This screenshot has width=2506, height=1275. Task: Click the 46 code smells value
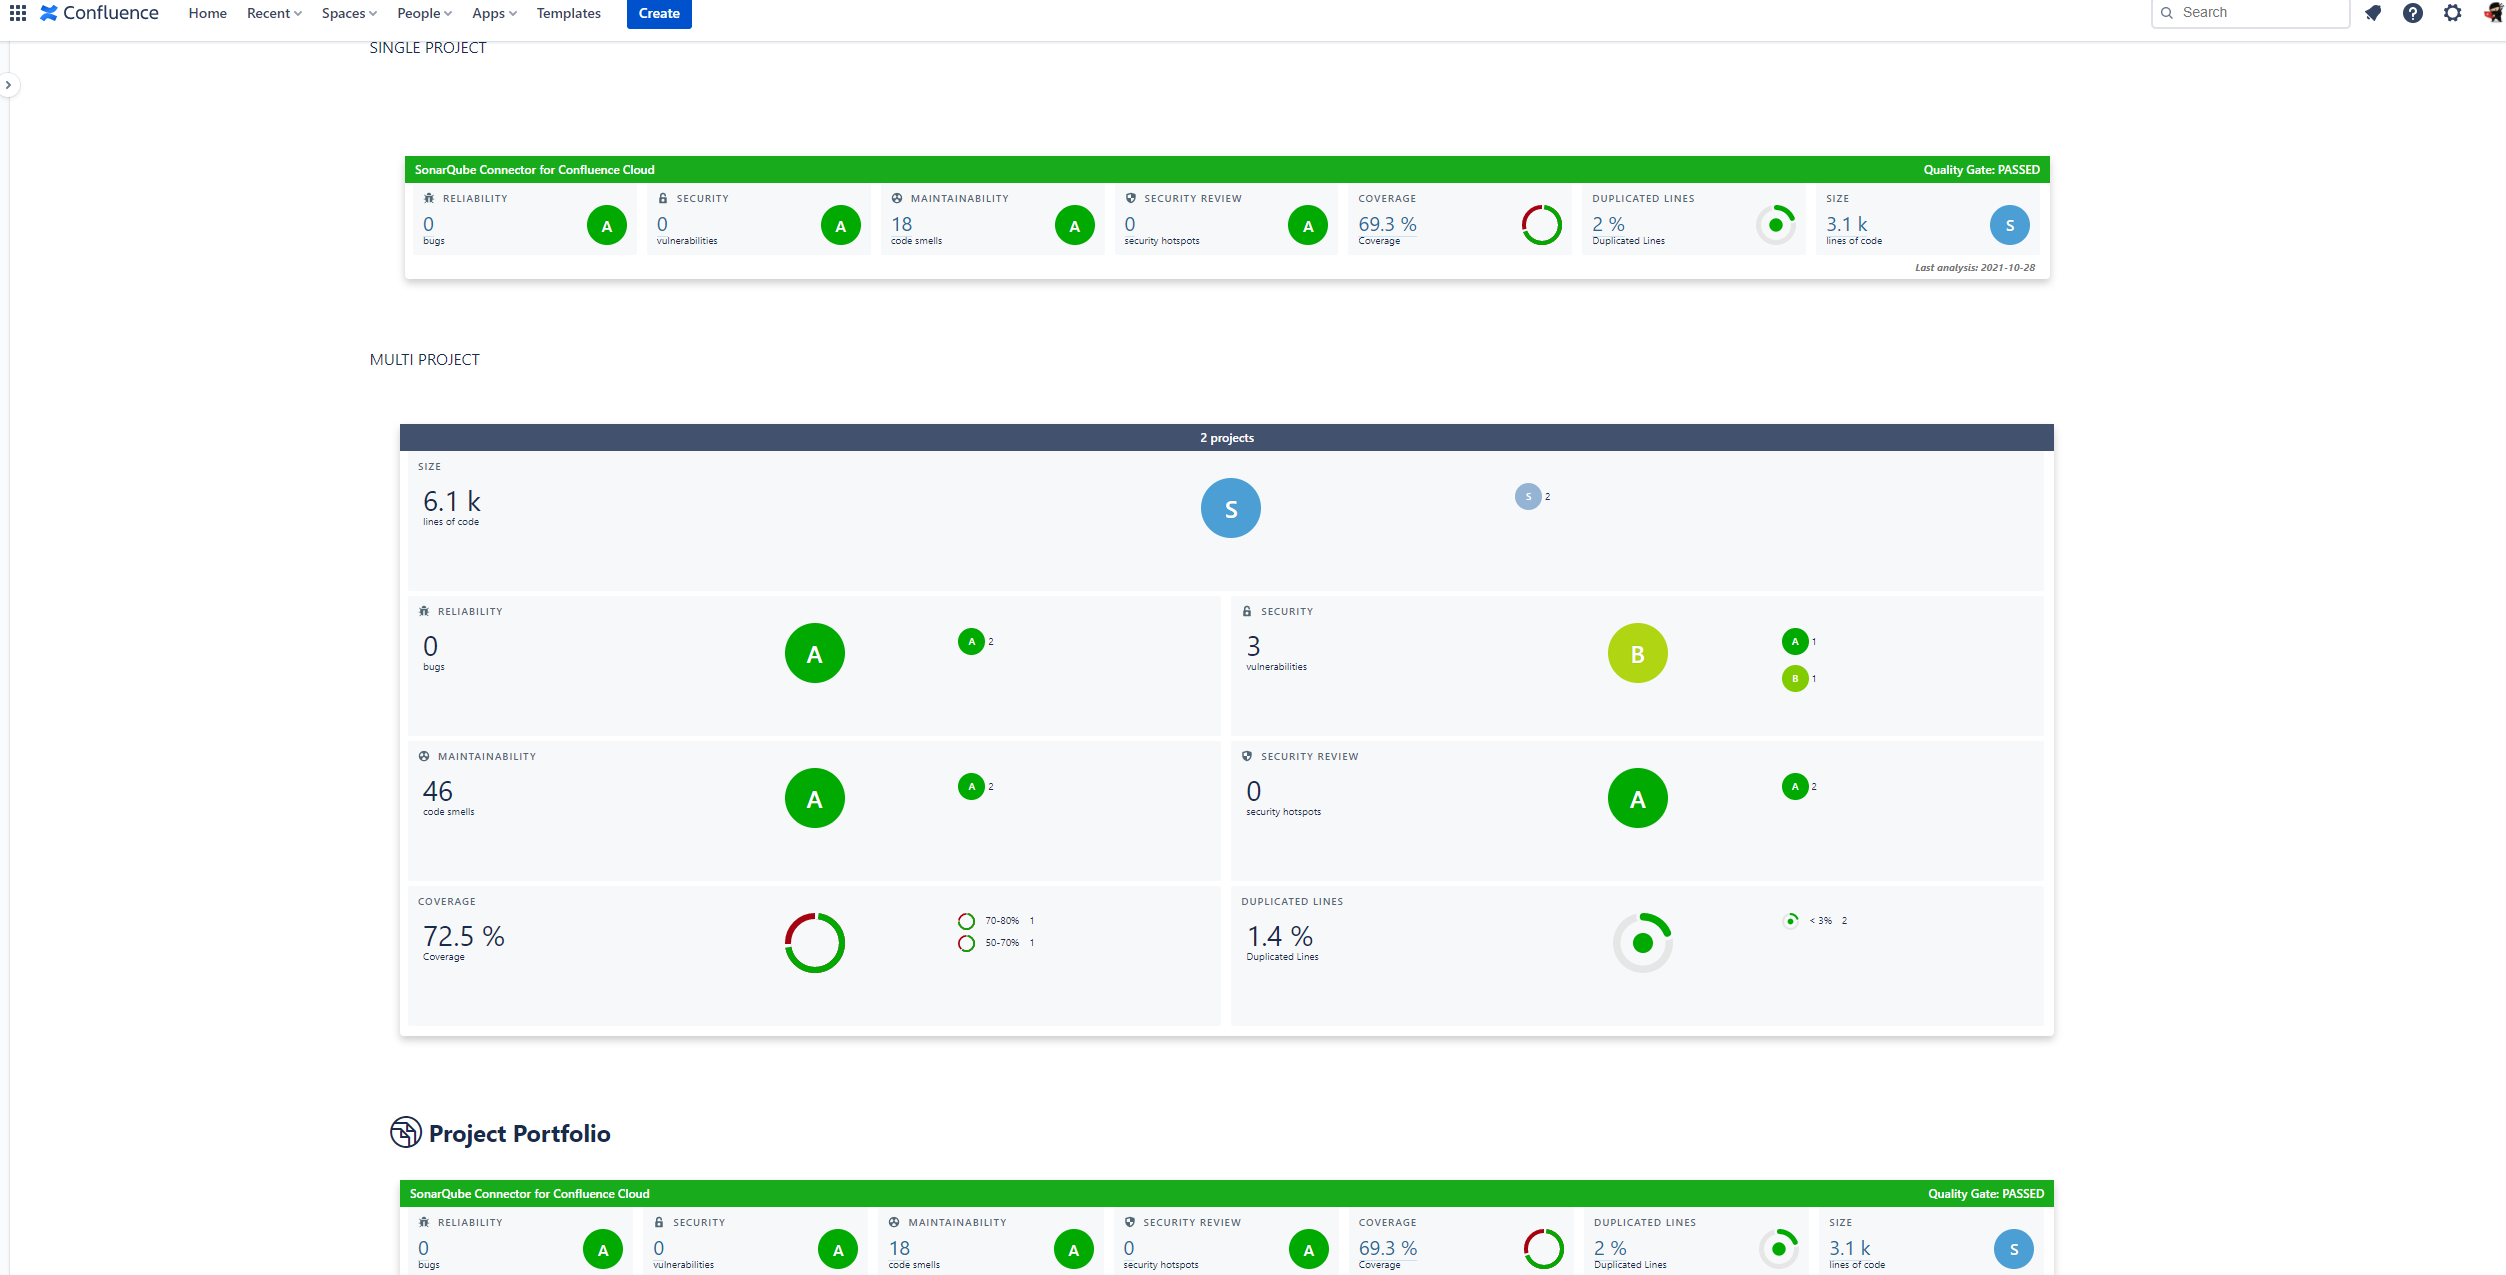click(437, 791)
